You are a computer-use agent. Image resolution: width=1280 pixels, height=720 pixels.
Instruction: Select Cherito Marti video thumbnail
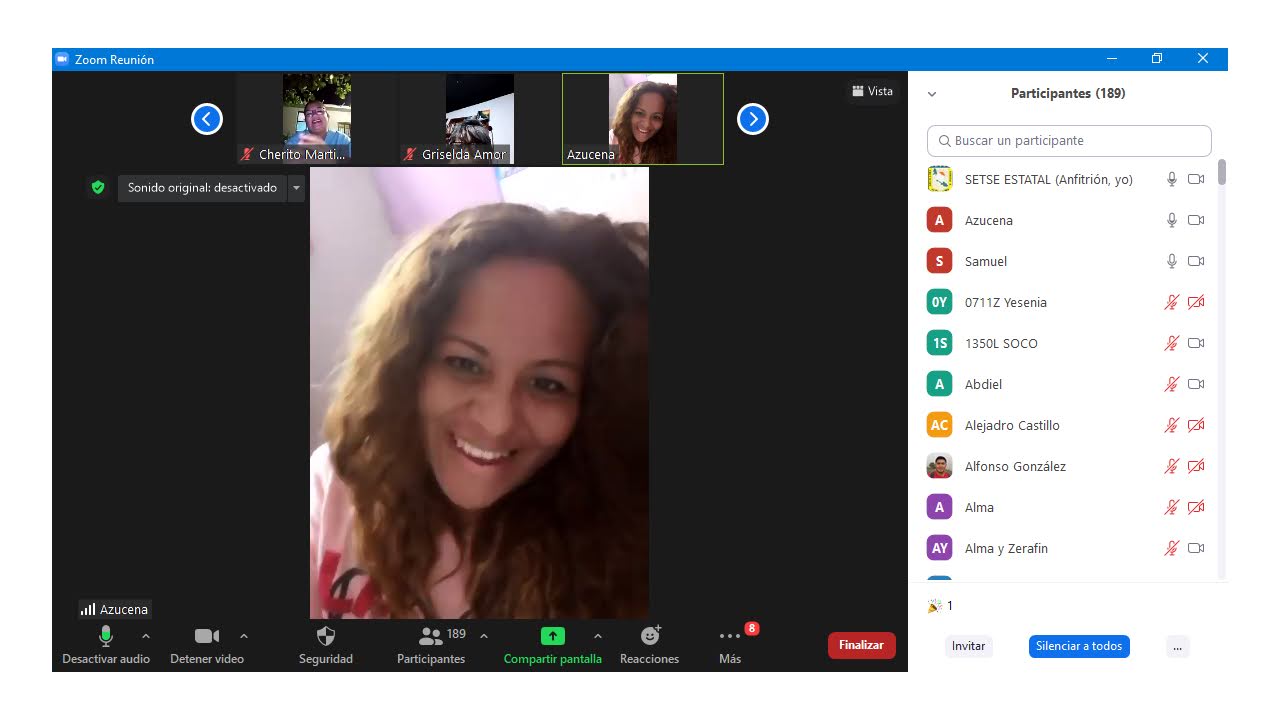click(x=317, y=118)
